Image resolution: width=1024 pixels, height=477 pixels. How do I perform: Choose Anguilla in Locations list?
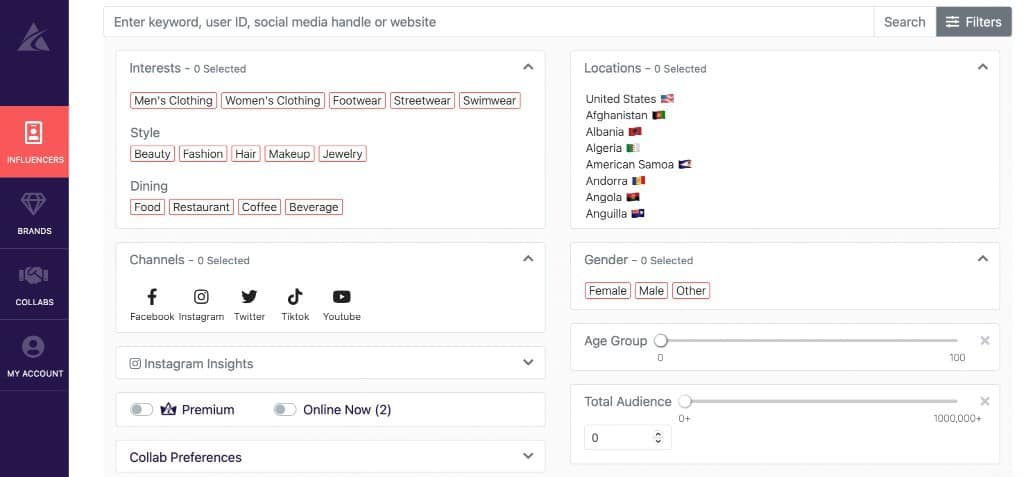tap(615, 213)
